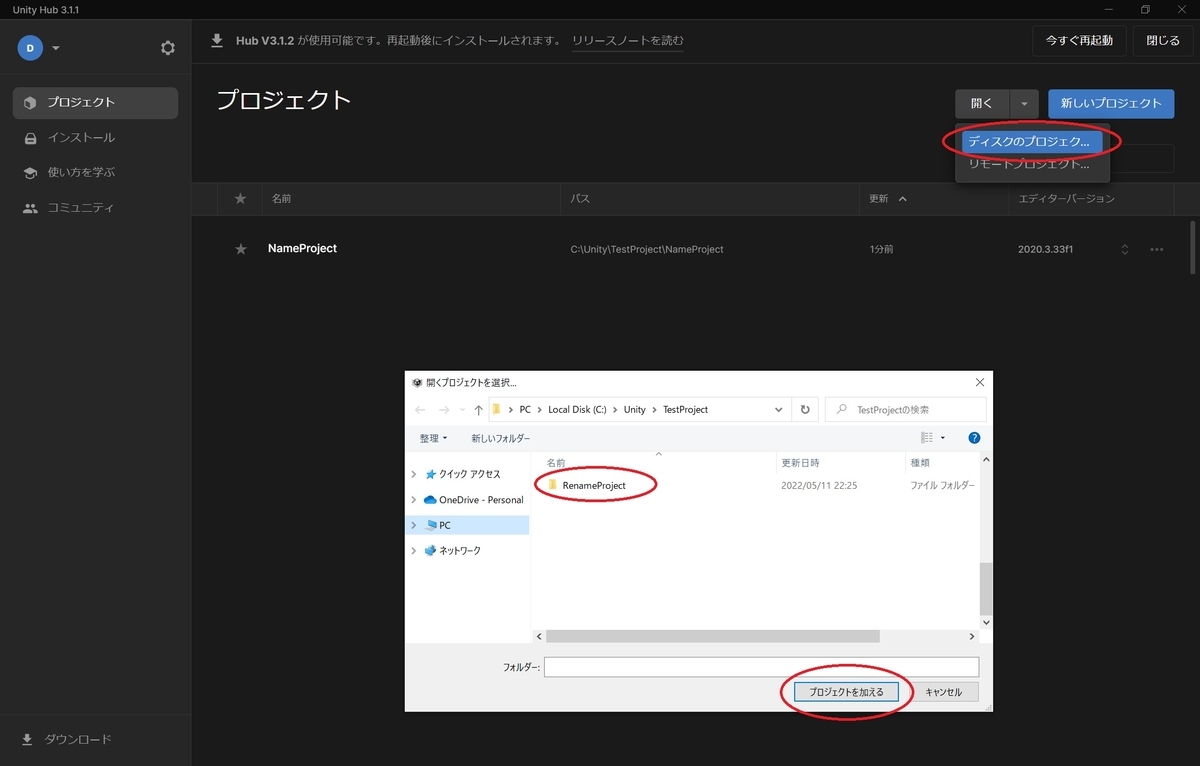Expand the PC tree node

click(414, 525)
